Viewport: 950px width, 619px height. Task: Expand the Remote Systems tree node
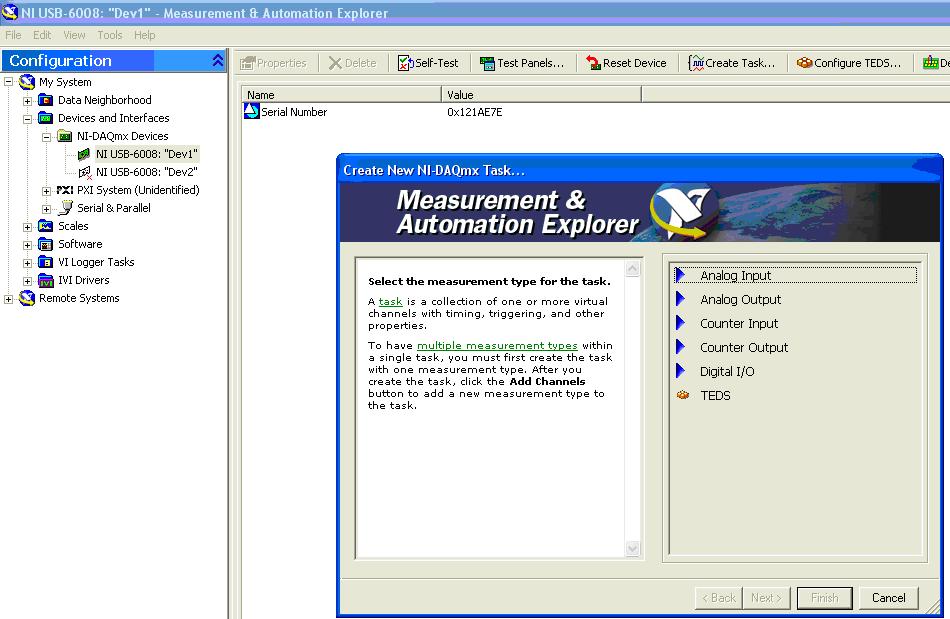pyautogui.click(x=9, y=298)
